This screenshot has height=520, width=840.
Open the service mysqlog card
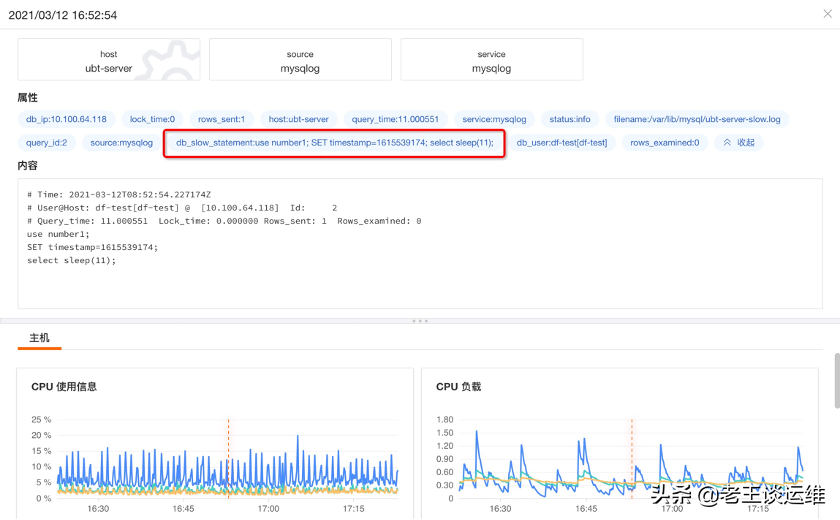coord(492,59)
